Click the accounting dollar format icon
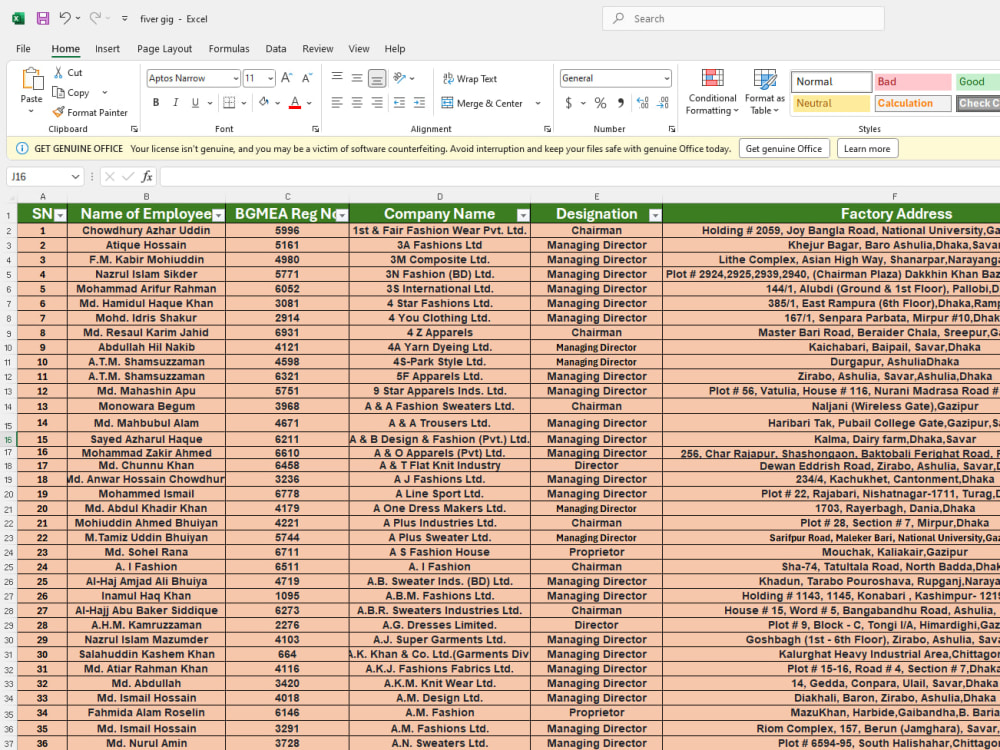The image size is (1000, 750). [x=568, y=103]
